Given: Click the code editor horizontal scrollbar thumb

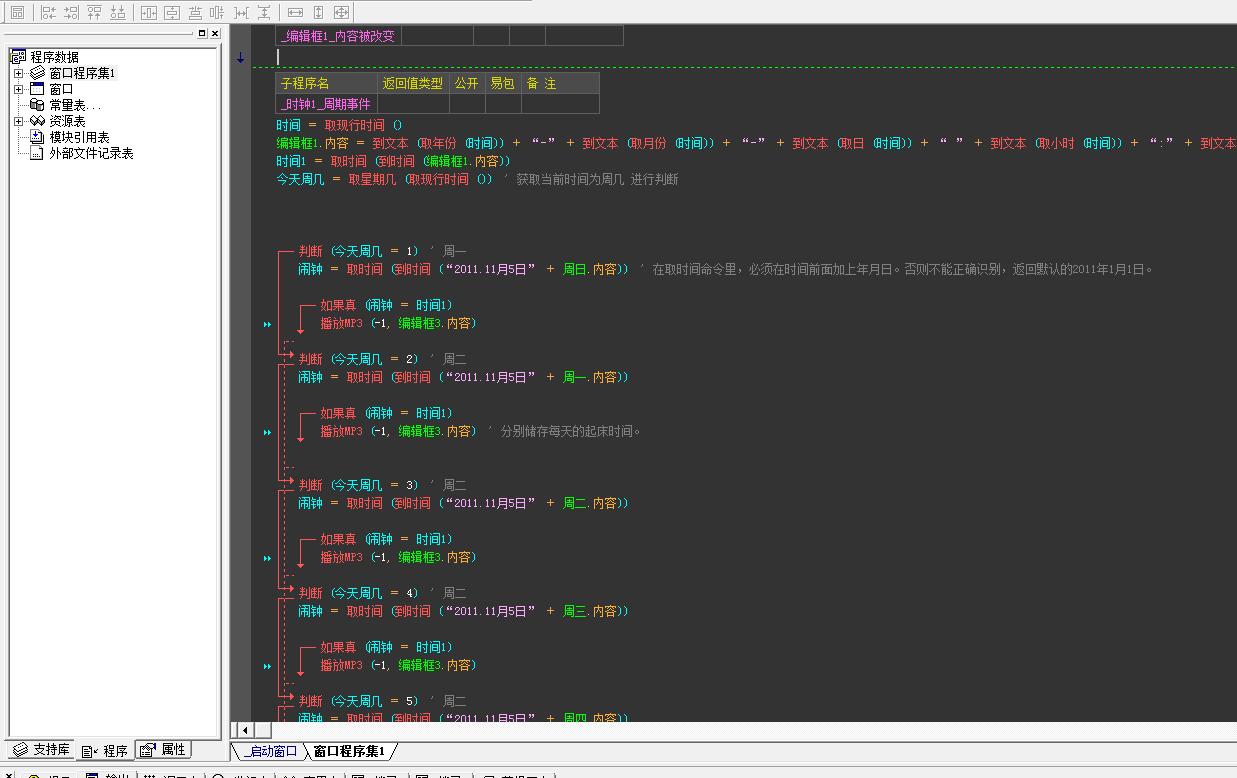Looking at the screenshot, I should (x=262, y=730).
